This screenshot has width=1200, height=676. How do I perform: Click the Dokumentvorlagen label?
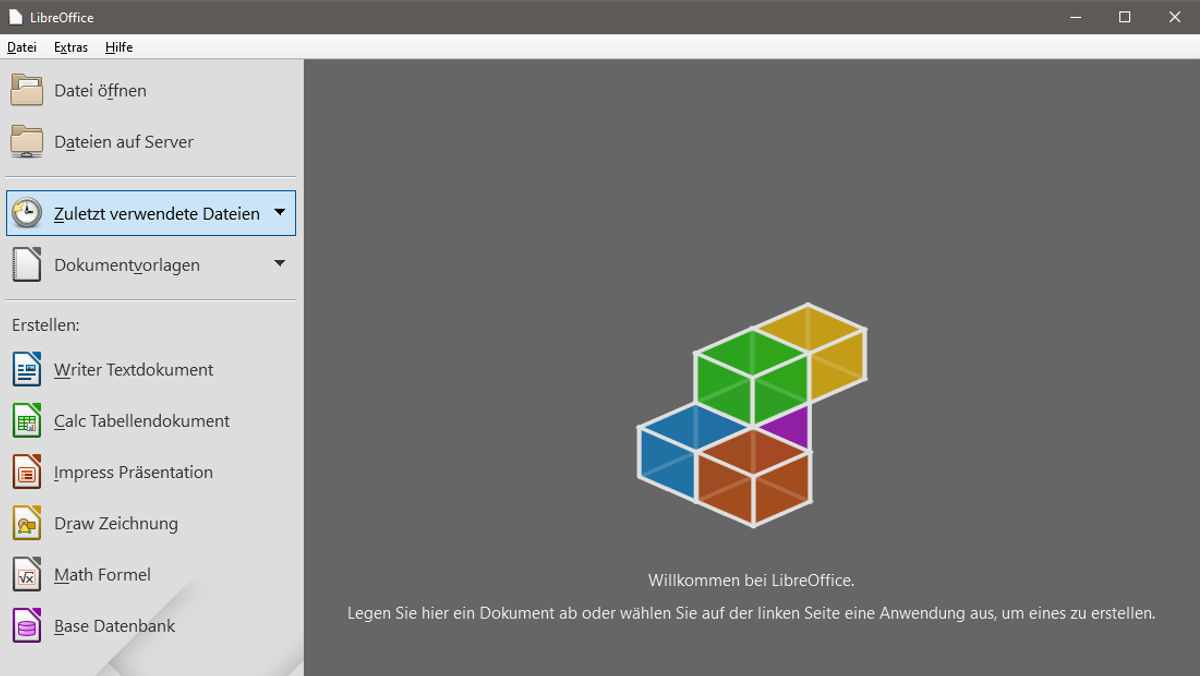click(x=127, y=265)
